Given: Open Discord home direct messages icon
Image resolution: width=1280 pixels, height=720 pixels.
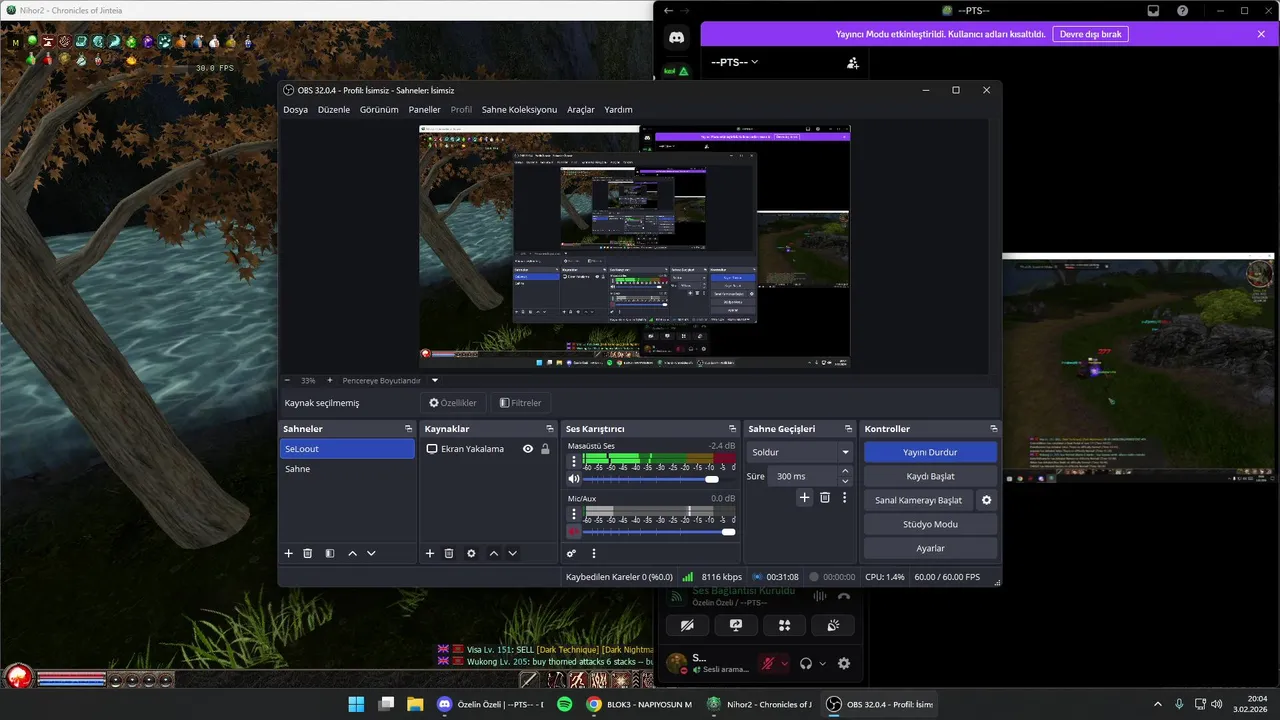Looking at the screenshot, I should tap(676, 38).
